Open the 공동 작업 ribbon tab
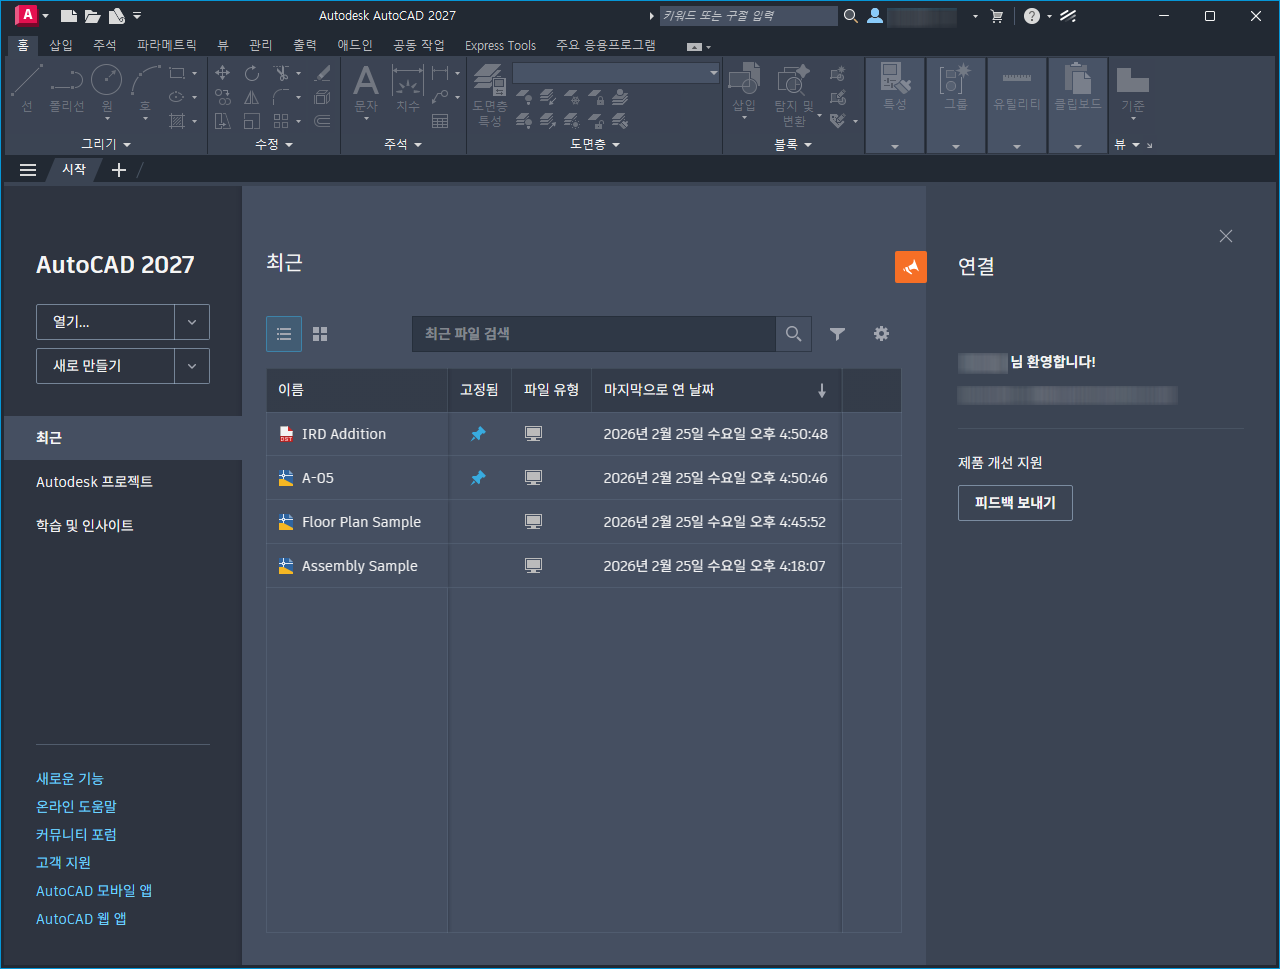The image size is (1280, 969). click(x=419, y=45)
